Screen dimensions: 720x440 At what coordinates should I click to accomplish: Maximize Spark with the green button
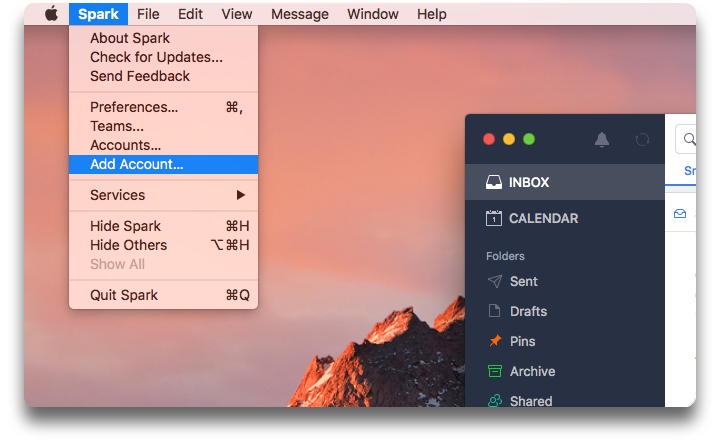click(529, 139)
